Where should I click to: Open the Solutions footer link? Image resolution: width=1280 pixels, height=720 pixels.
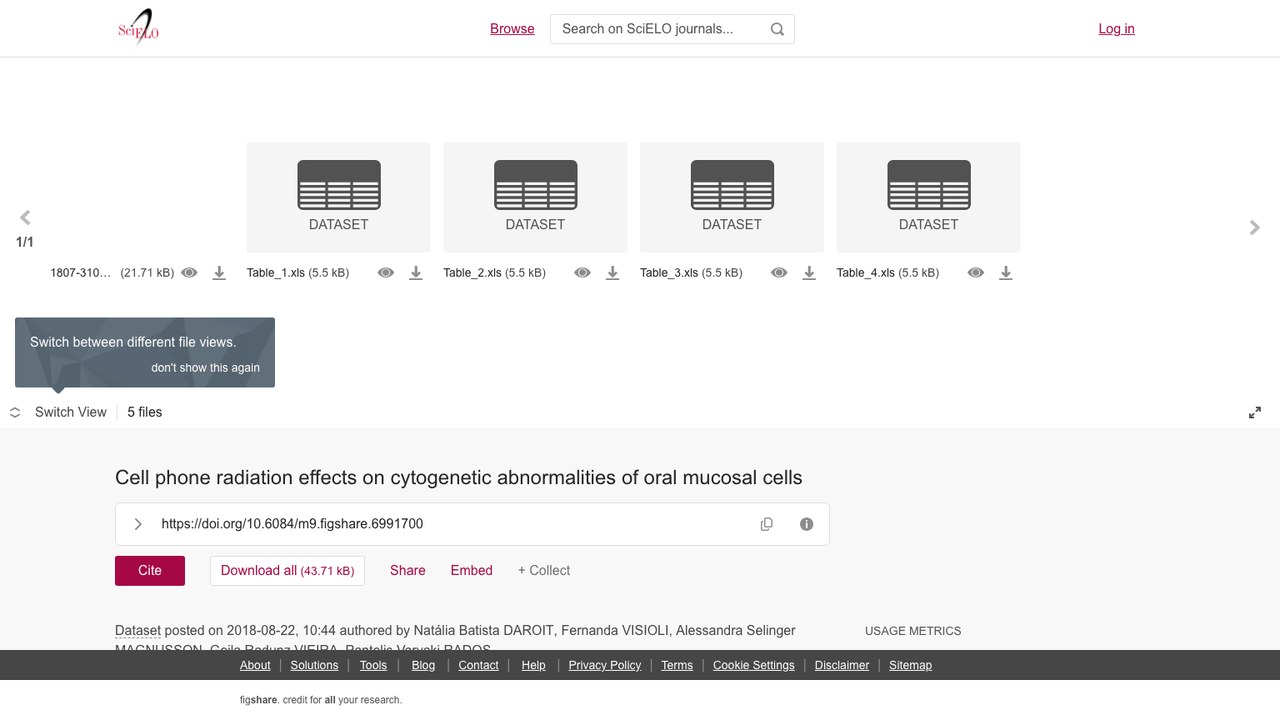(x=315, y=665)
